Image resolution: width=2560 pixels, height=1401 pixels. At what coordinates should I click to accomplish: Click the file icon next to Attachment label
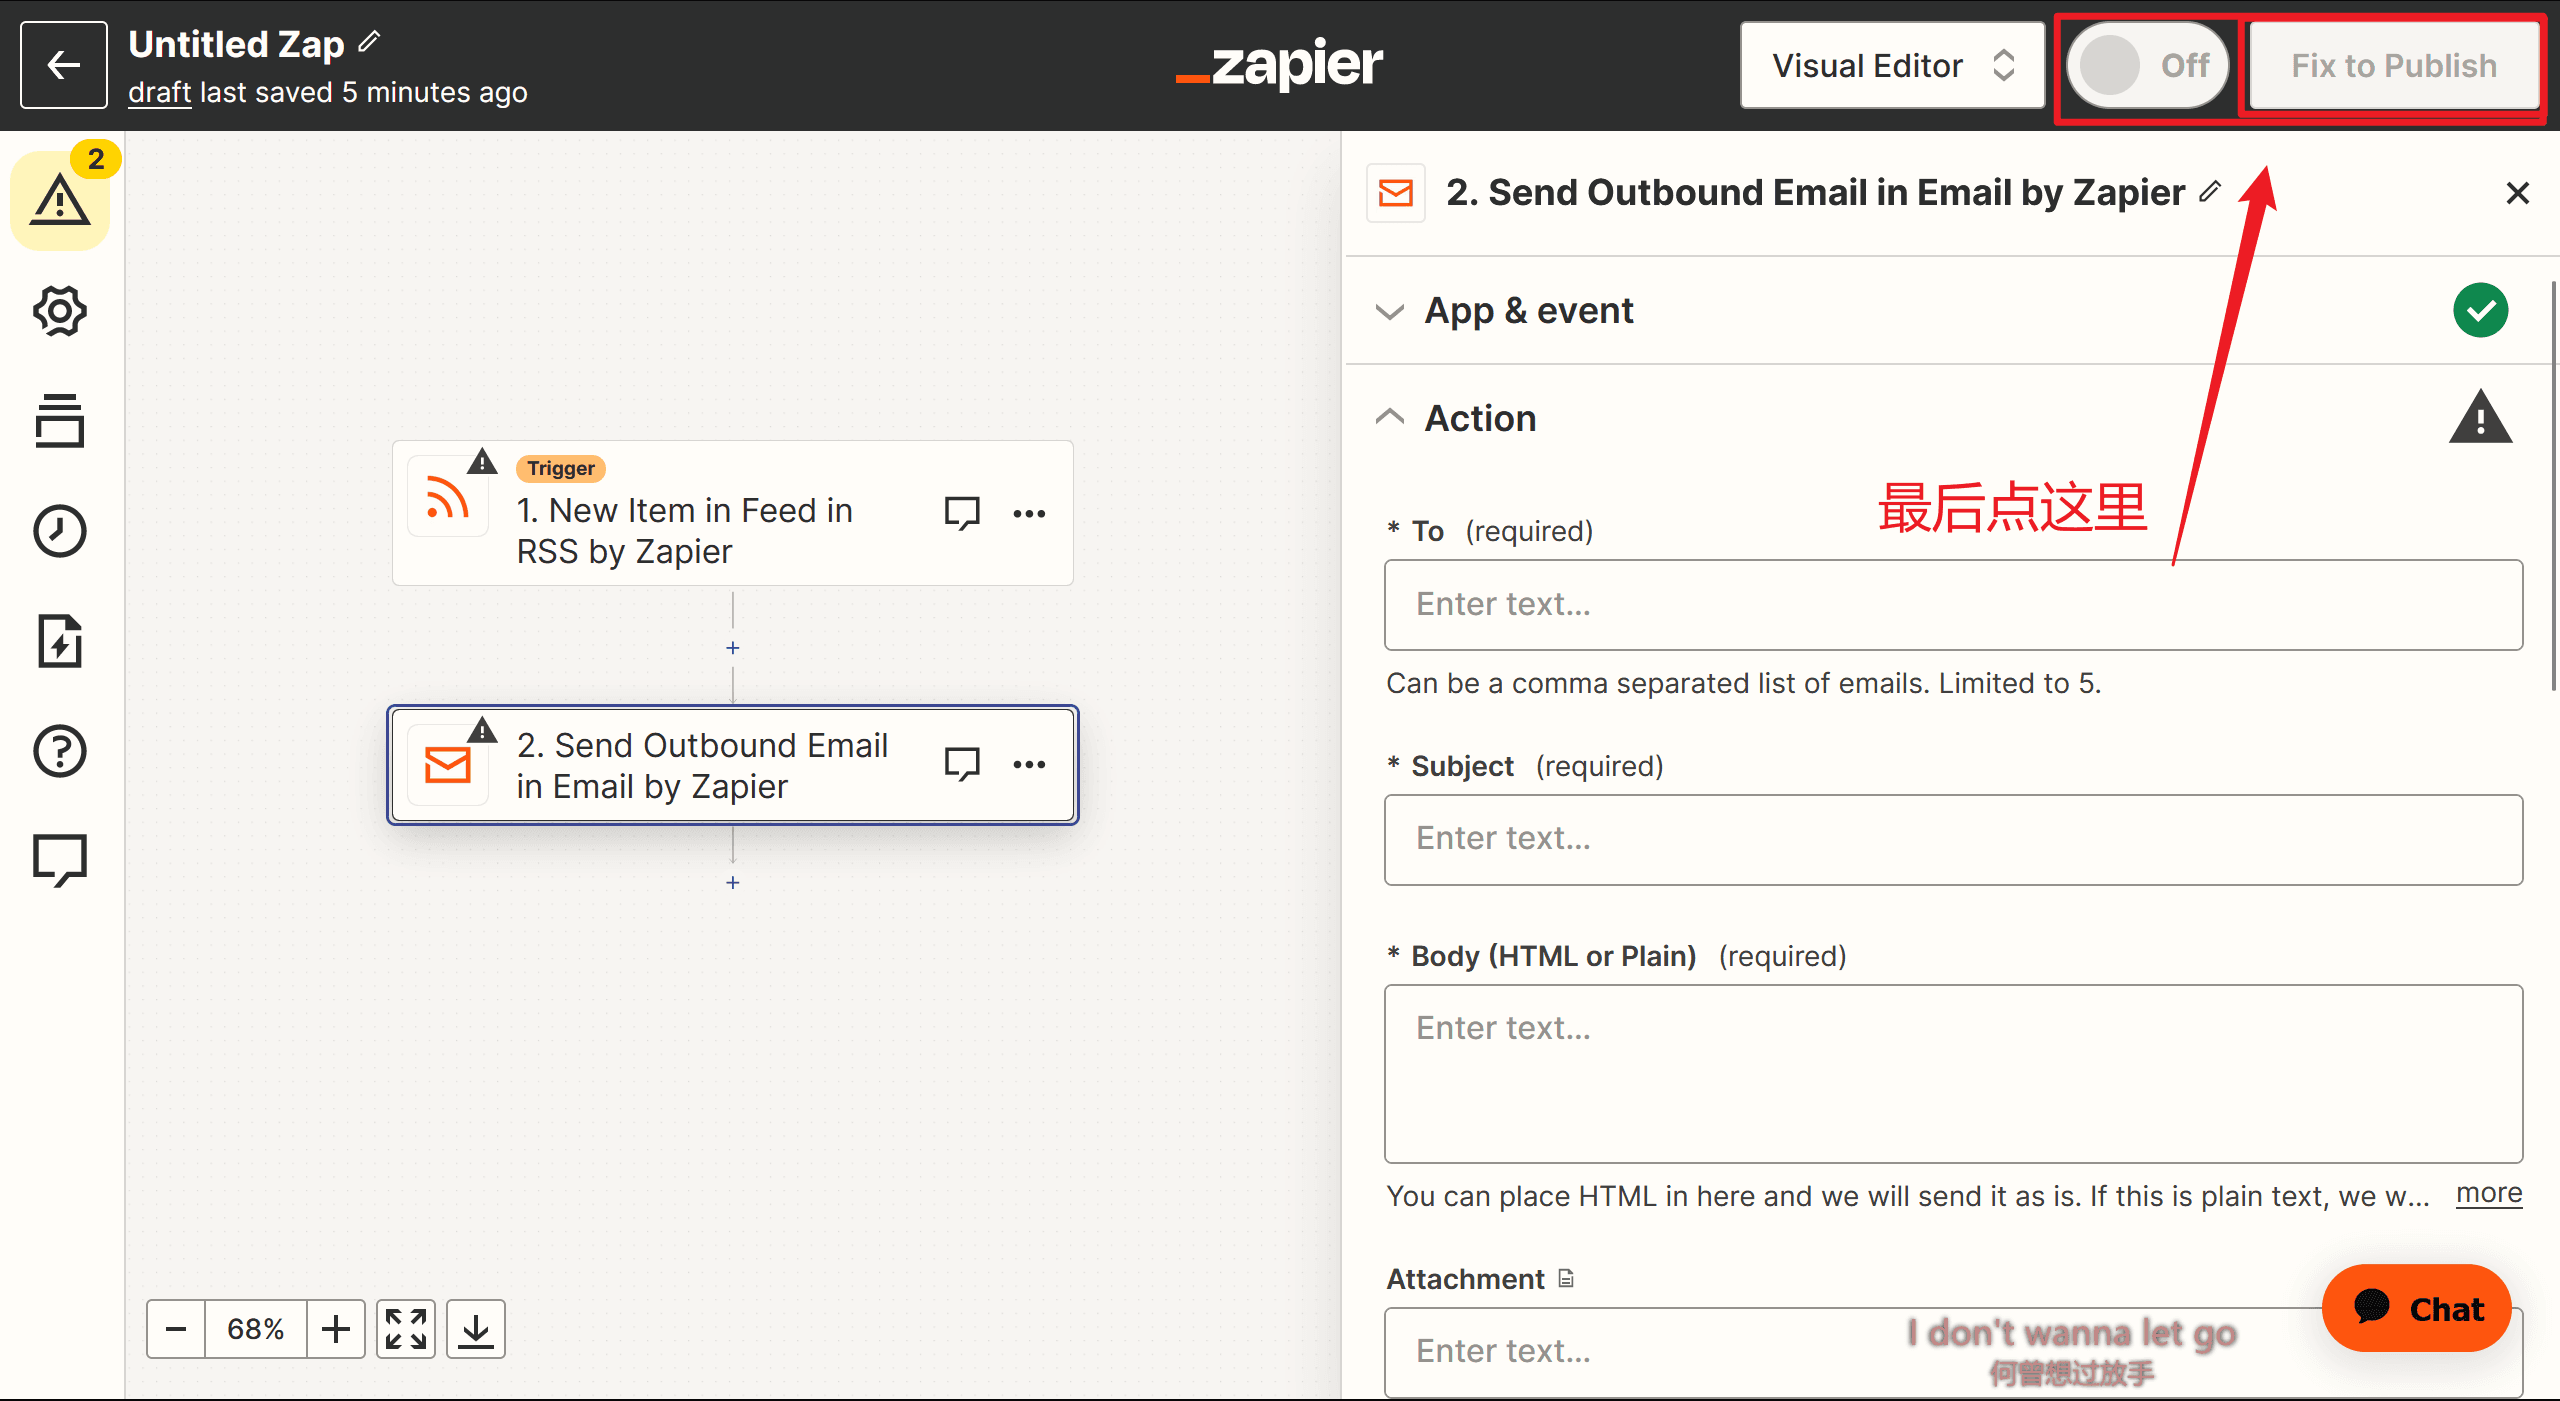point(1566,1278)
